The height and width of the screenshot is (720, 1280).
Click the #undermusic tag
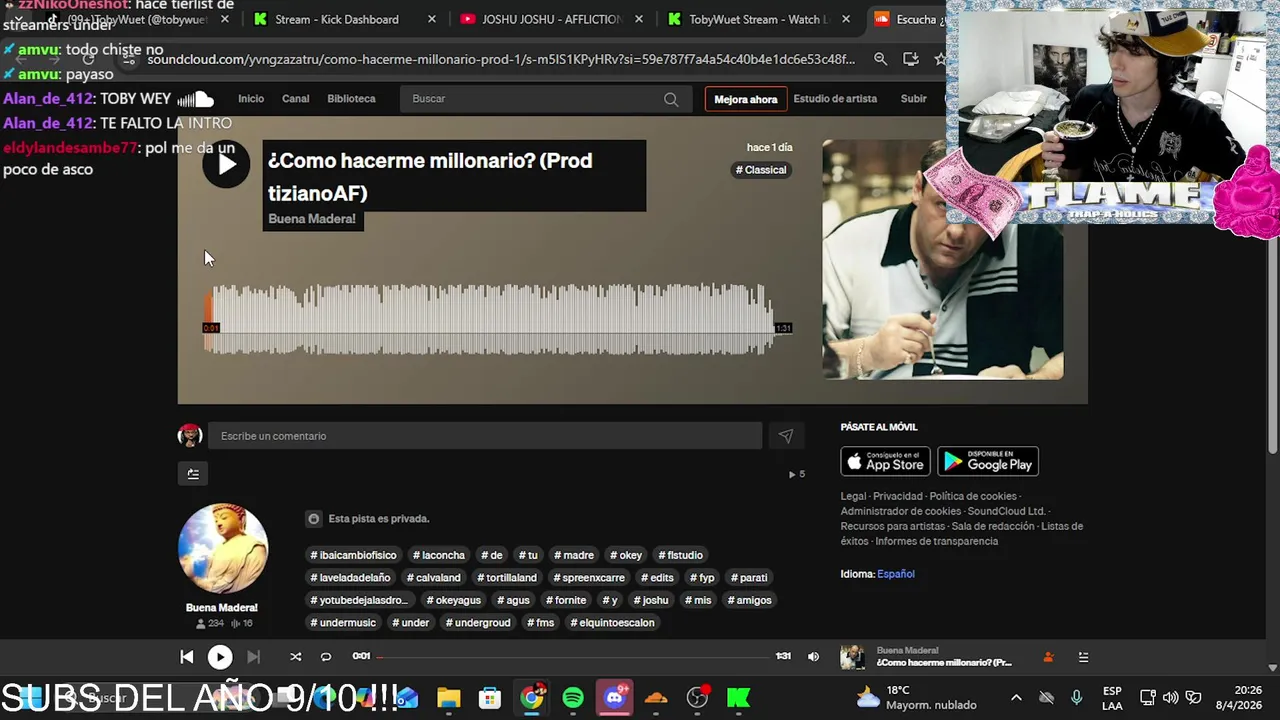(x=343, y=623)
